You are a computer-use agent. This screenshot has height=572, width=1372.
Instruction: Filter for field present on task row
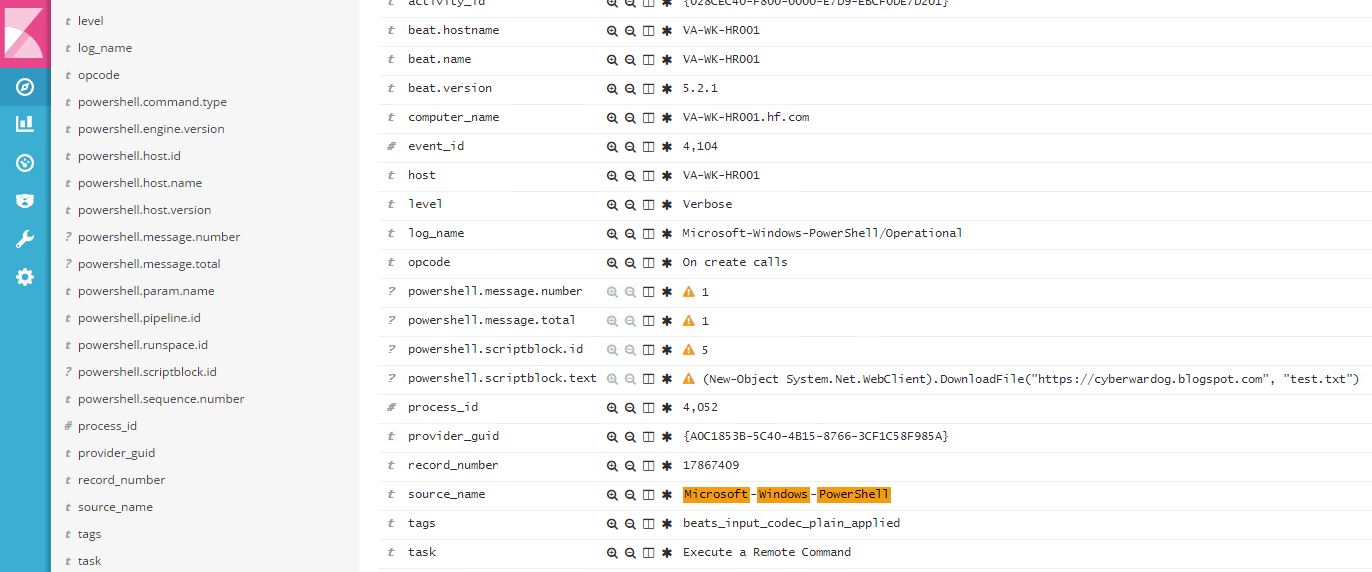[x=667, y=552]
